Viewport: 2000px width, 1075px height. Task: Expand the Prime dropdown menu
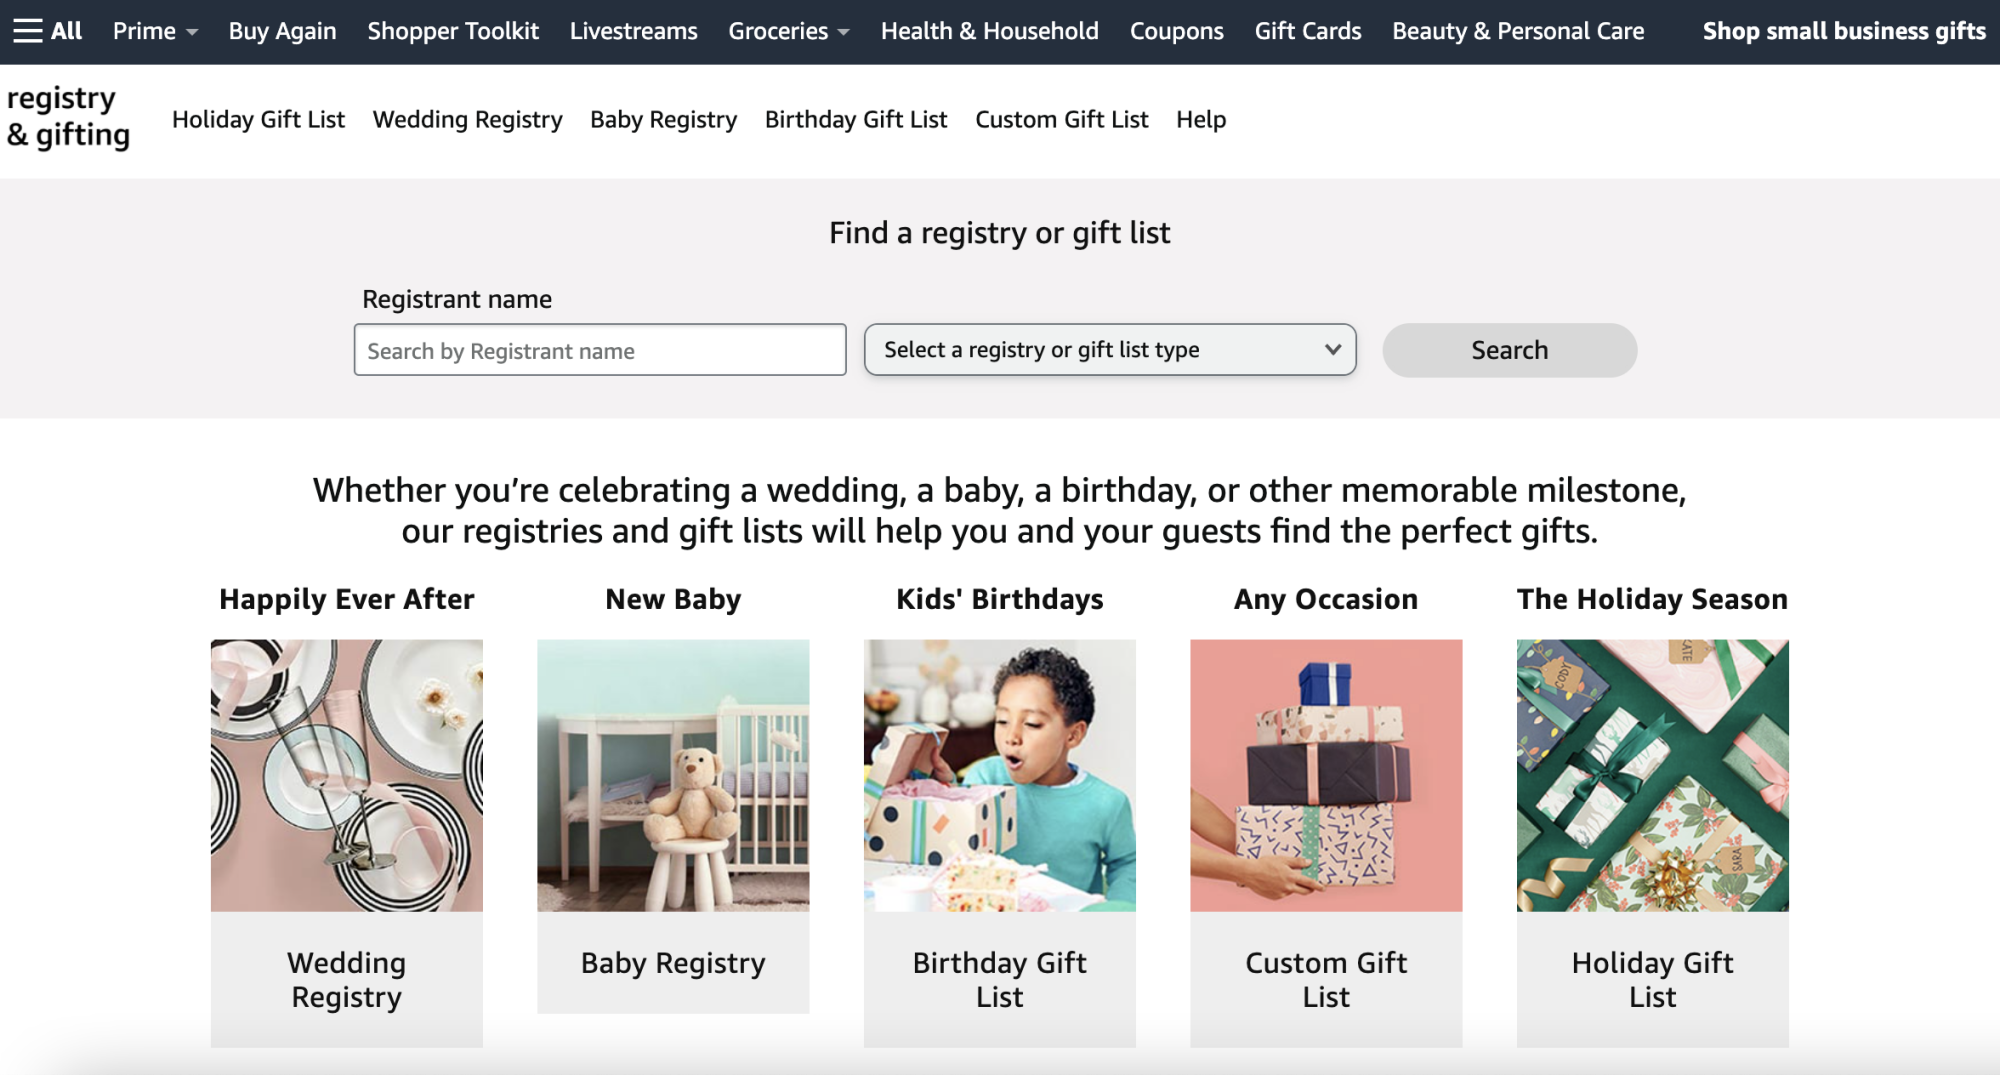pyautogui.click(x=155, y=31)
